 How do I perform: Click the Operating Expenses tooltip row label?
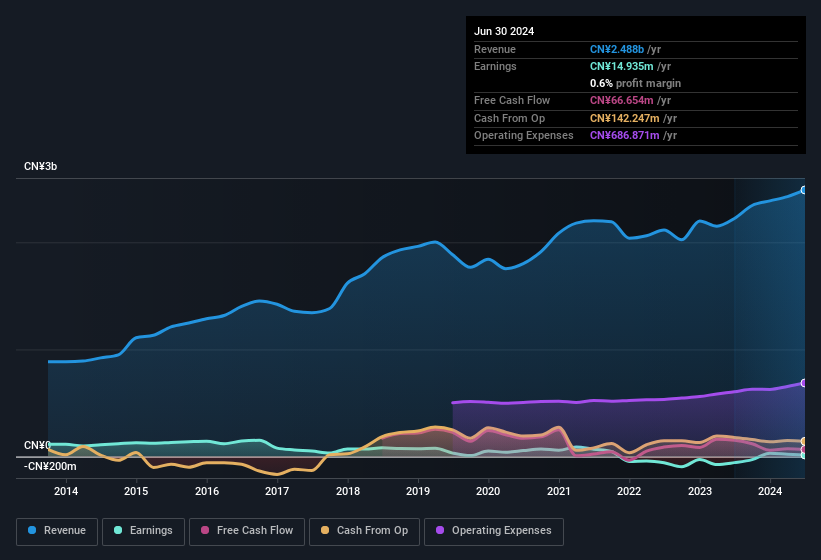(524, 136)
